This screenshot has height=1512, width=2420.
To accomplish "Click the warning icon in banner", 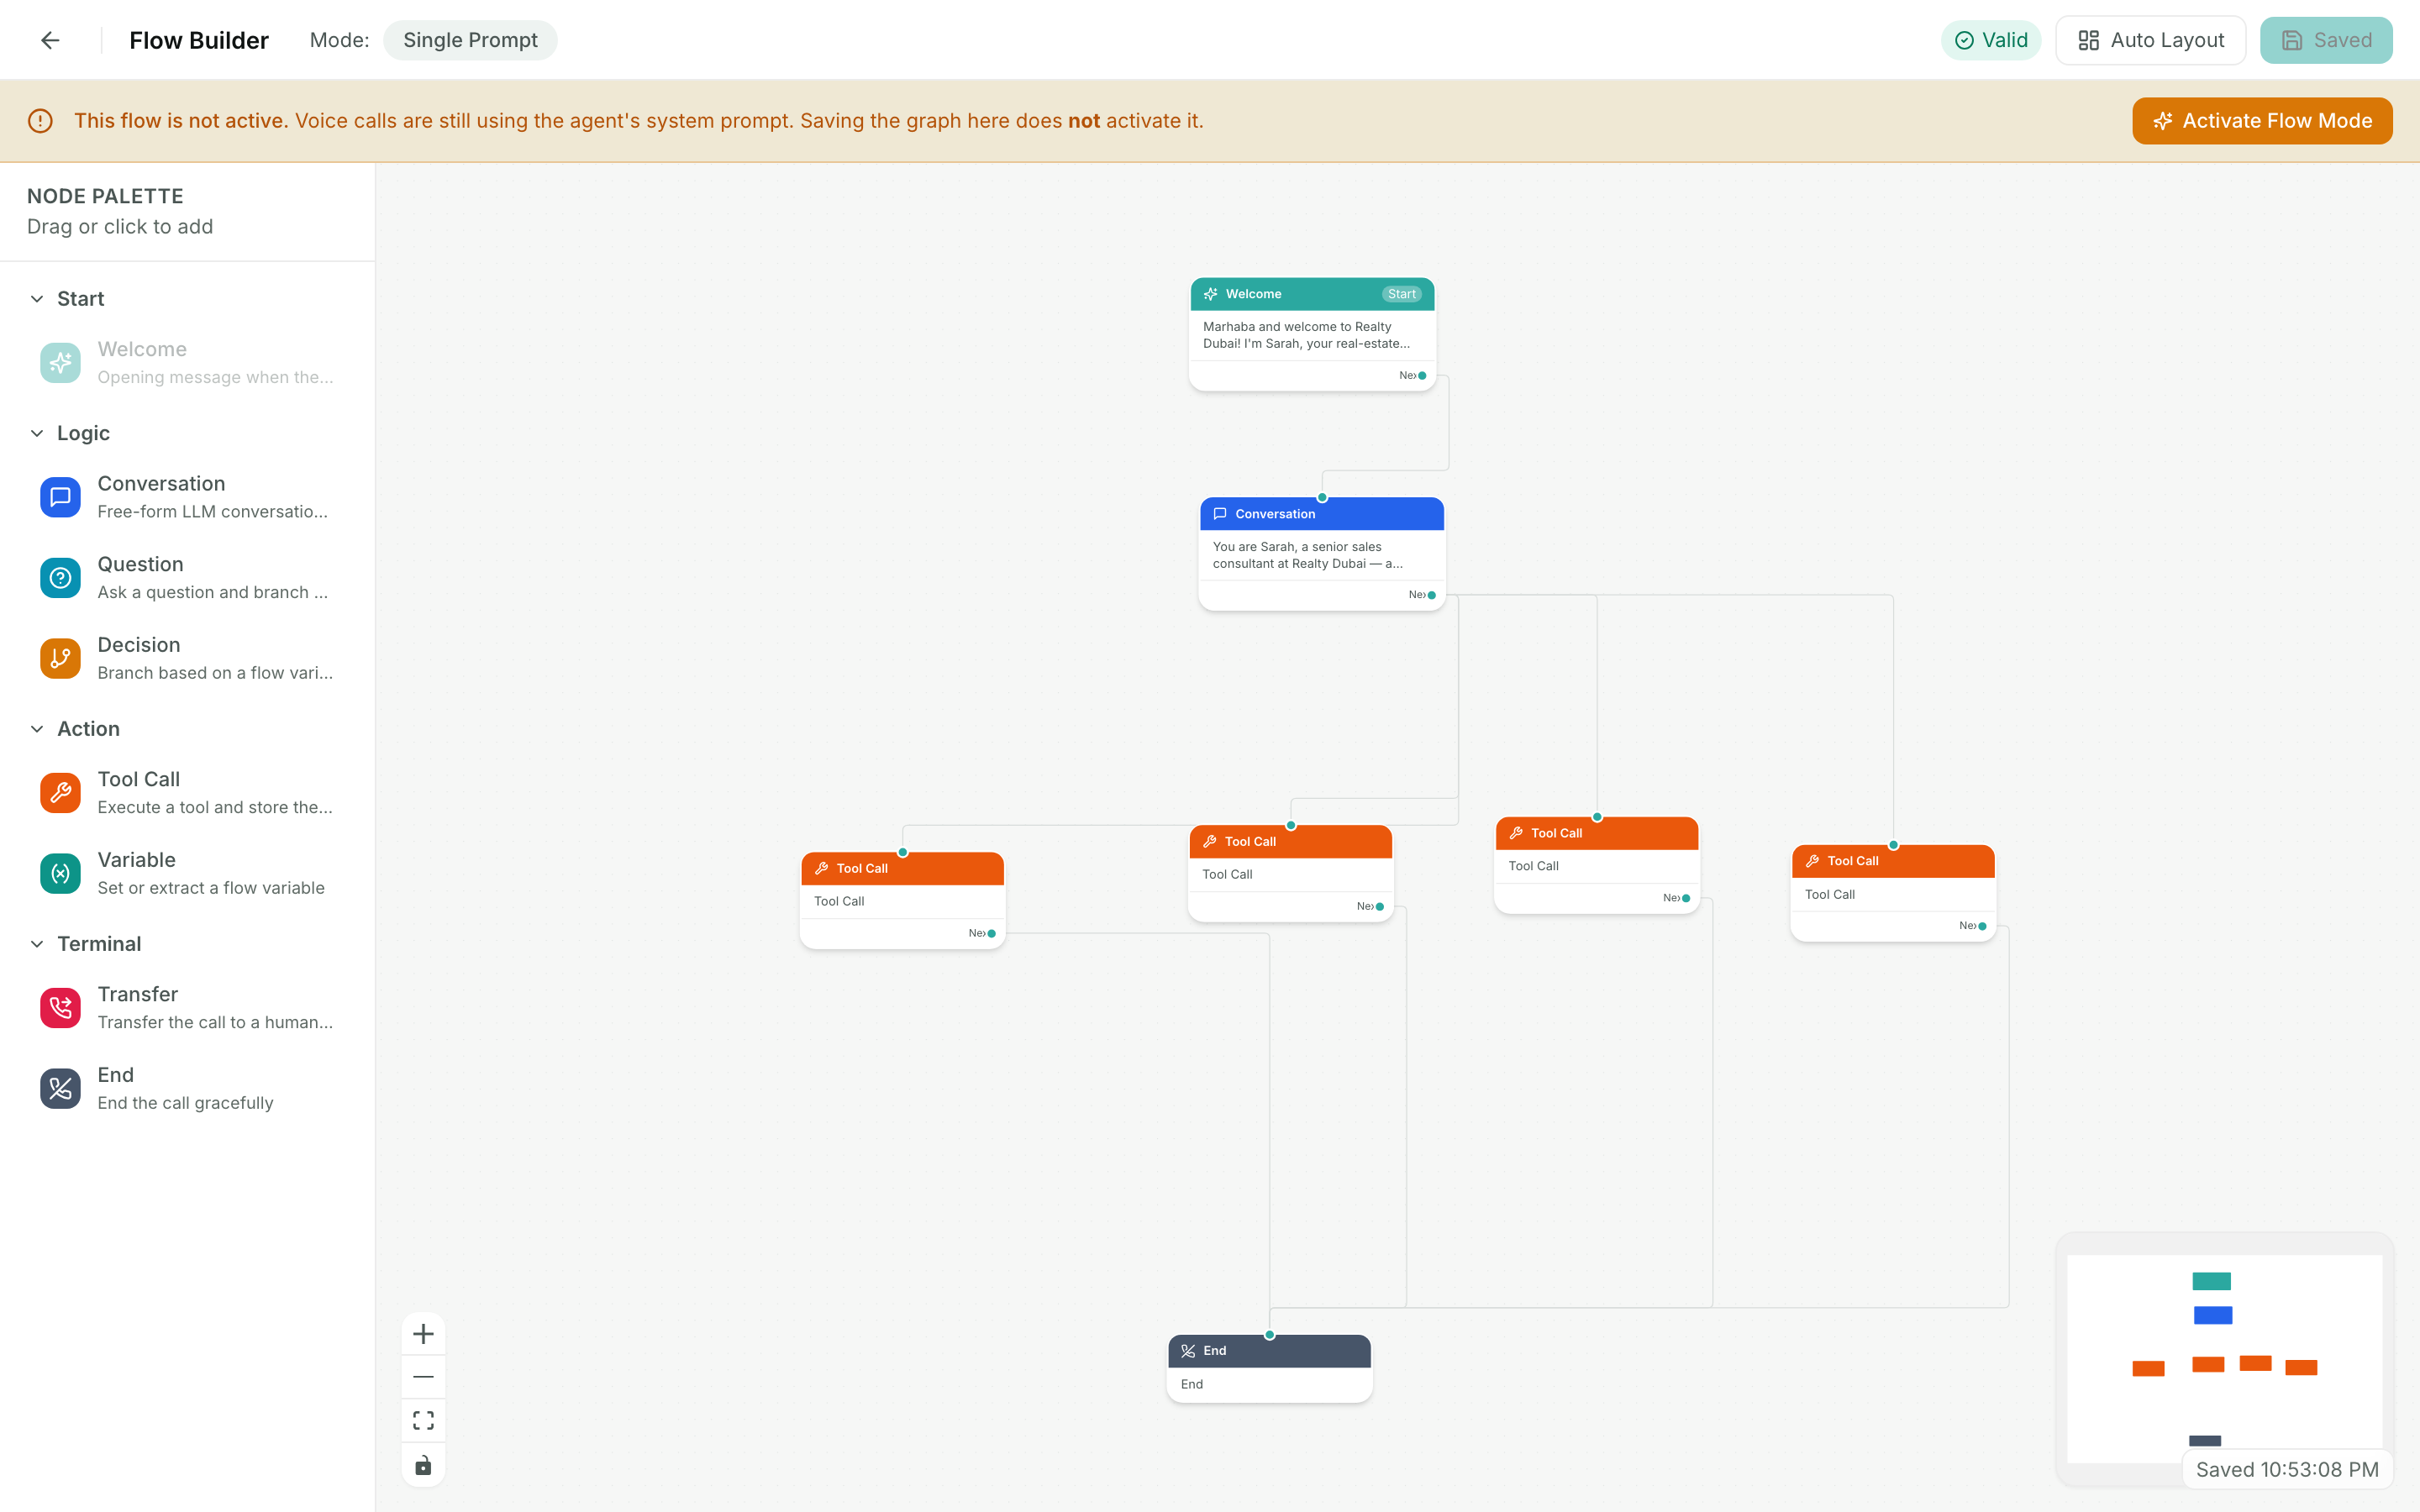I will click(x=40, y=121).
